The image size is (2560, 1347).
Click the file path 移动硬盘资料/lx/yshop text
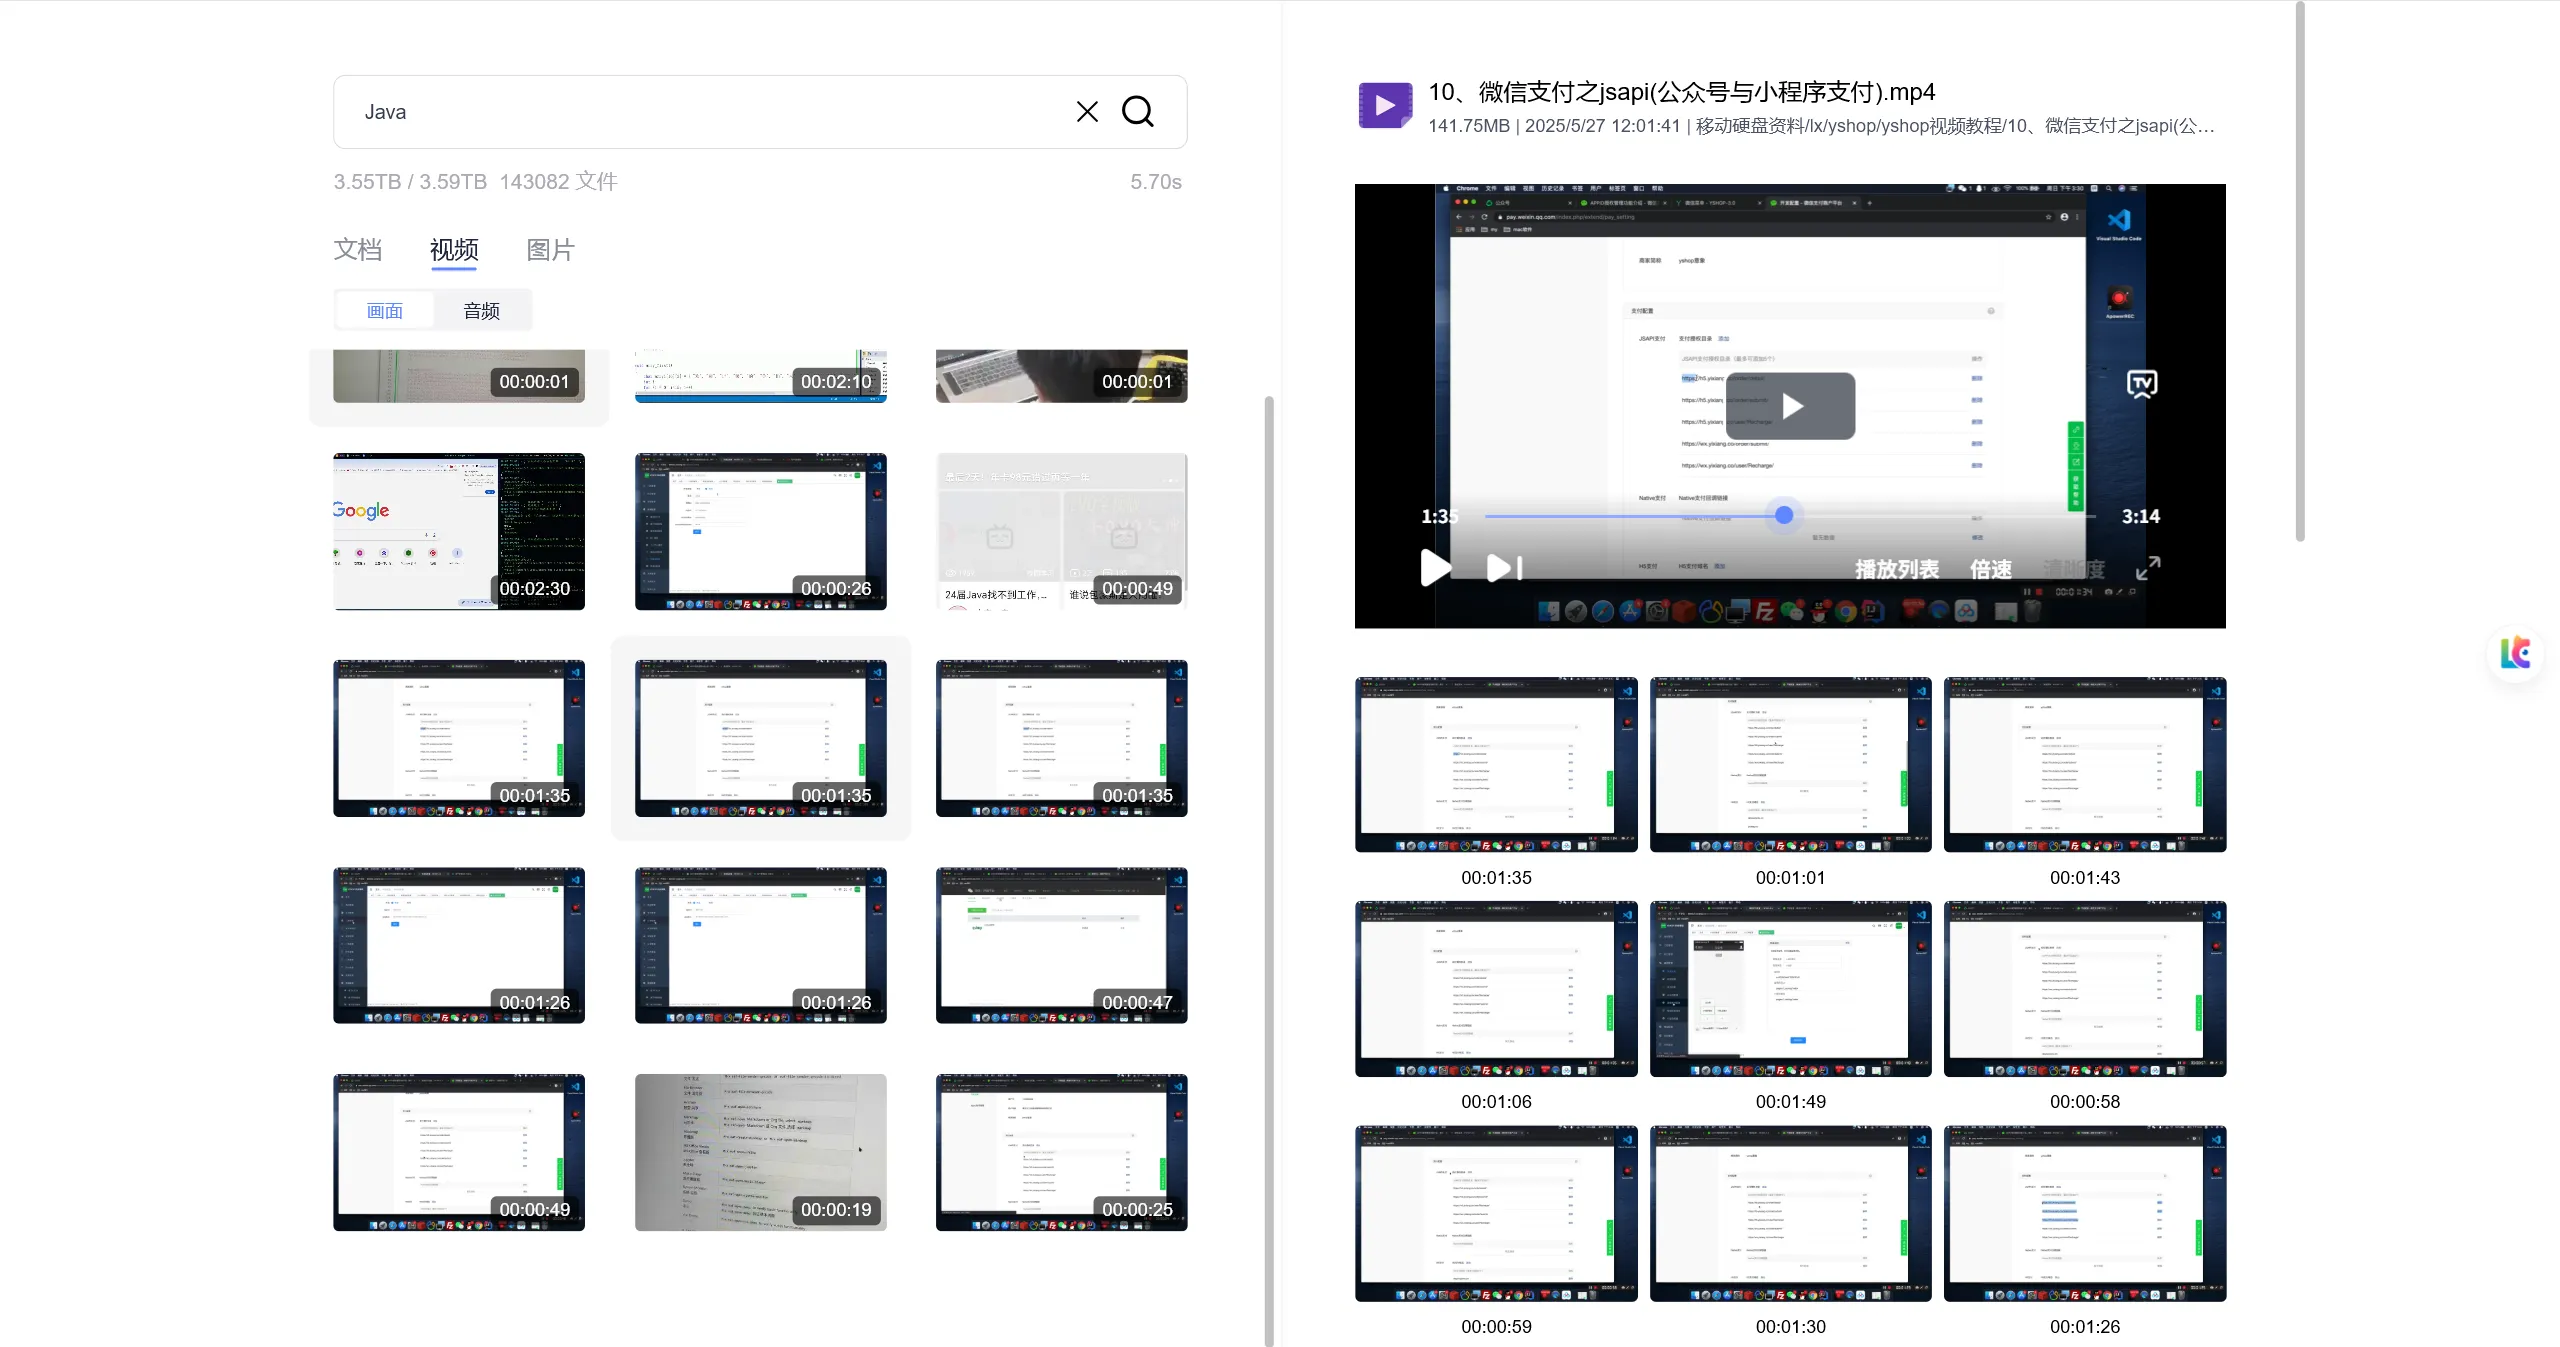tap(1955, 126)
